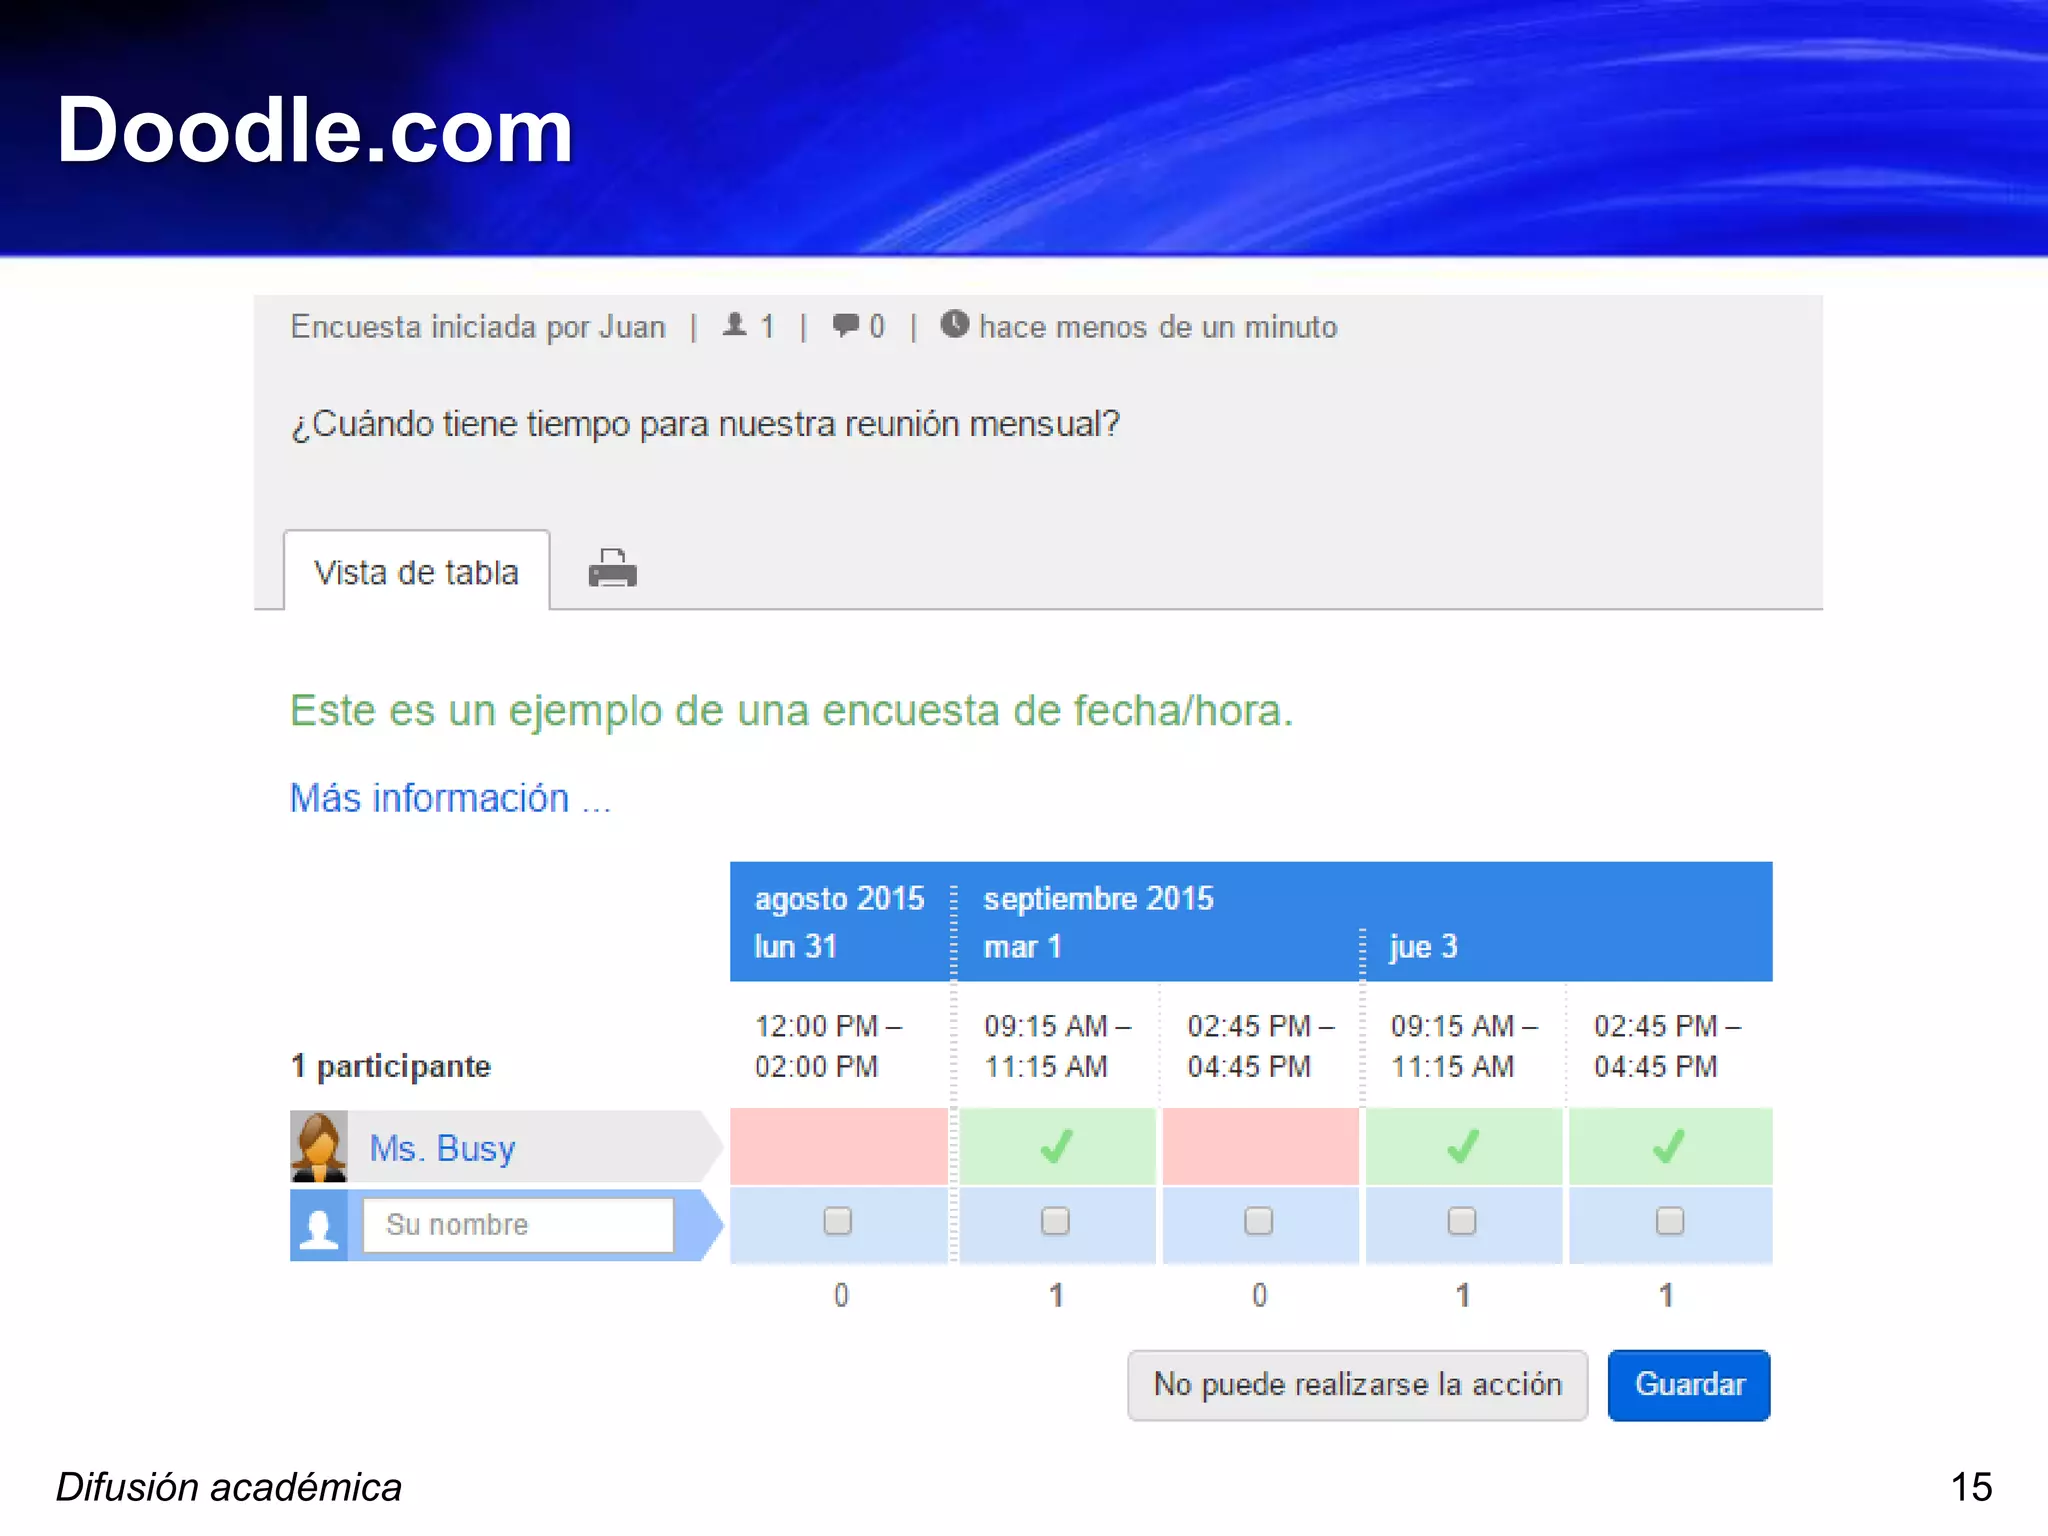Check the lun 31 12:00 PM checkbox
Image resolution: width=2048 pixels, height=1536 pixels.
tap(838, 1221)
